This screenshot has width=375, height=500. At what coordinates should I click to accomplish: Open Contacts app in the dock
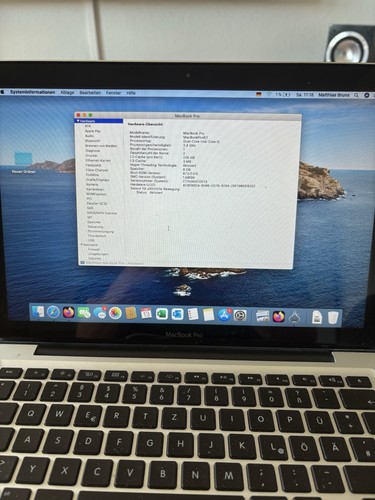coord(131,313)
